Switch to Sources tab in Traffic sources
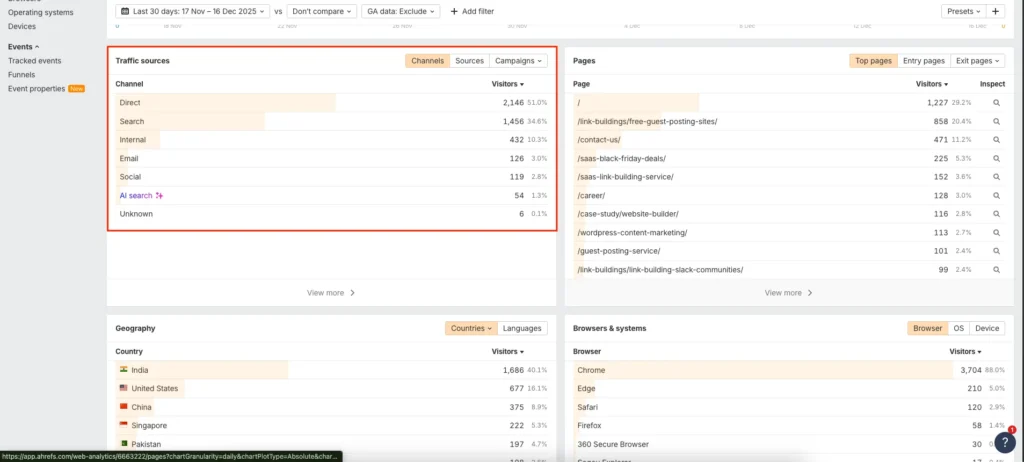 470,61
